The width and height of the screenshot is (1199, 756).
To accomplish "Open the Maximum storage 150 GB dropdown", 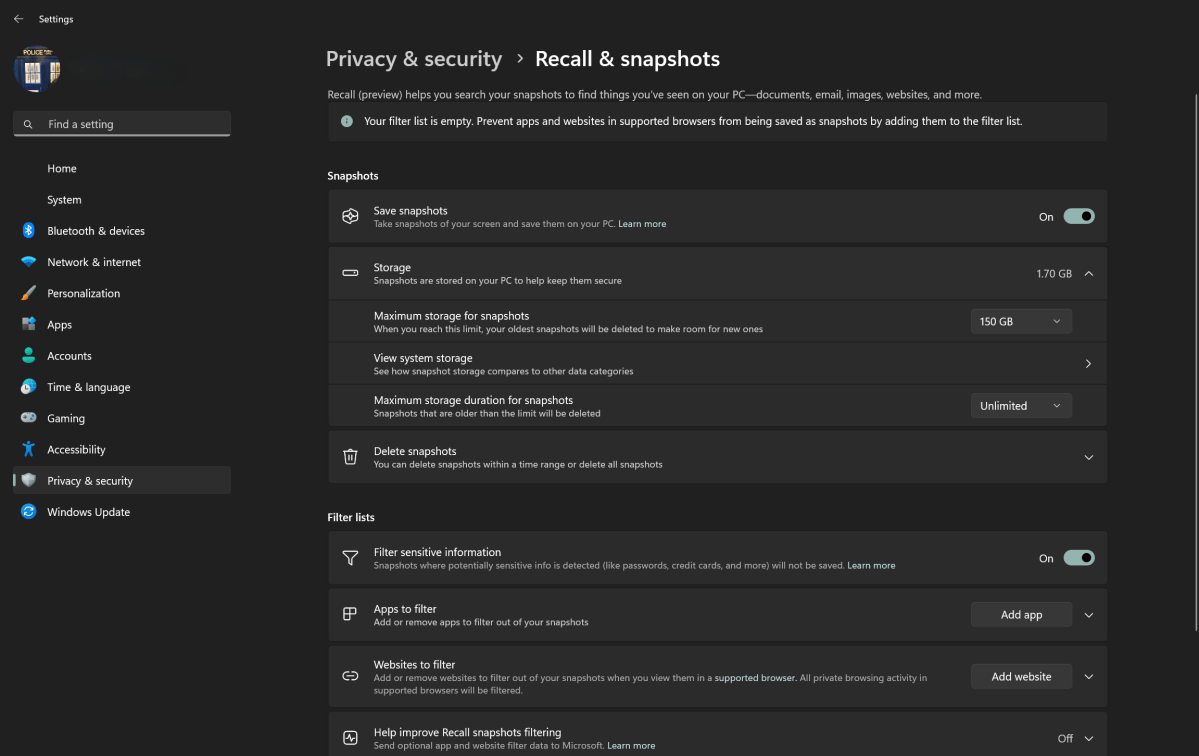I will (x=1020, y=320).
